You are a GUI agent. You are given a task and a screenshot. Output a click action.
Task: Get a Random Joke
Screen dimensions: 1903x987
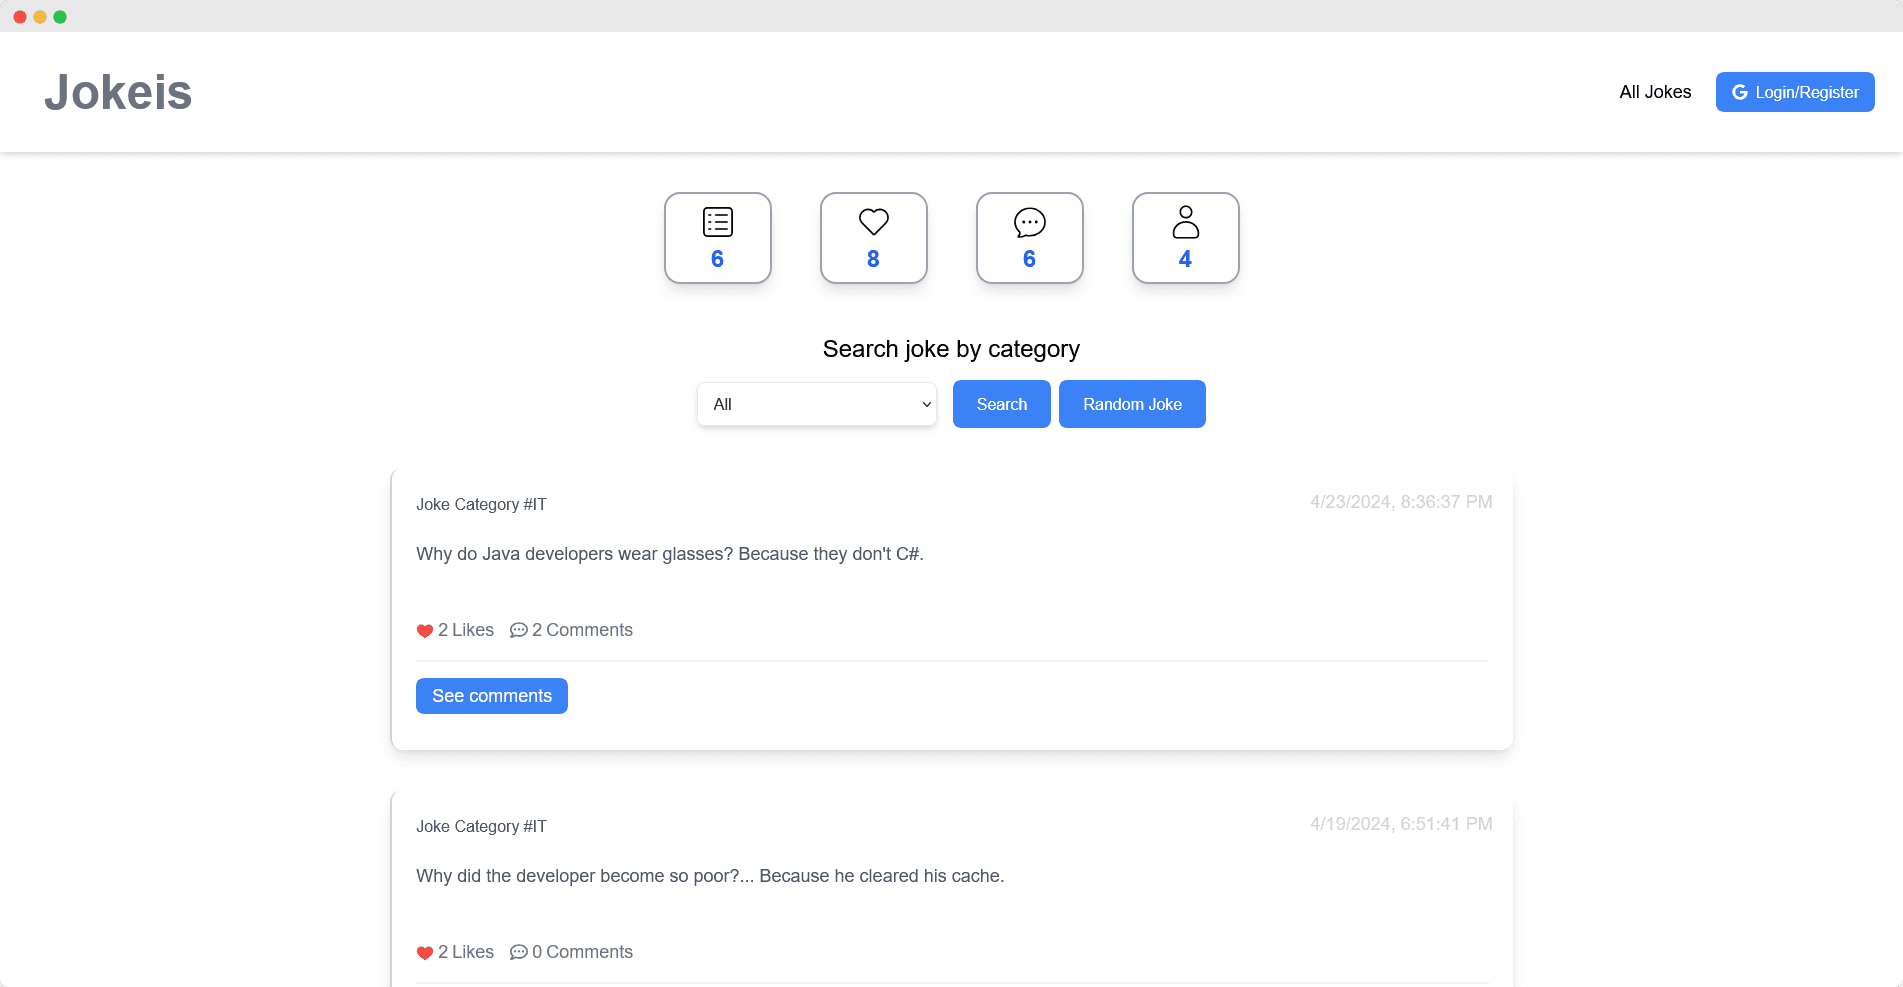coord(1132,404)
